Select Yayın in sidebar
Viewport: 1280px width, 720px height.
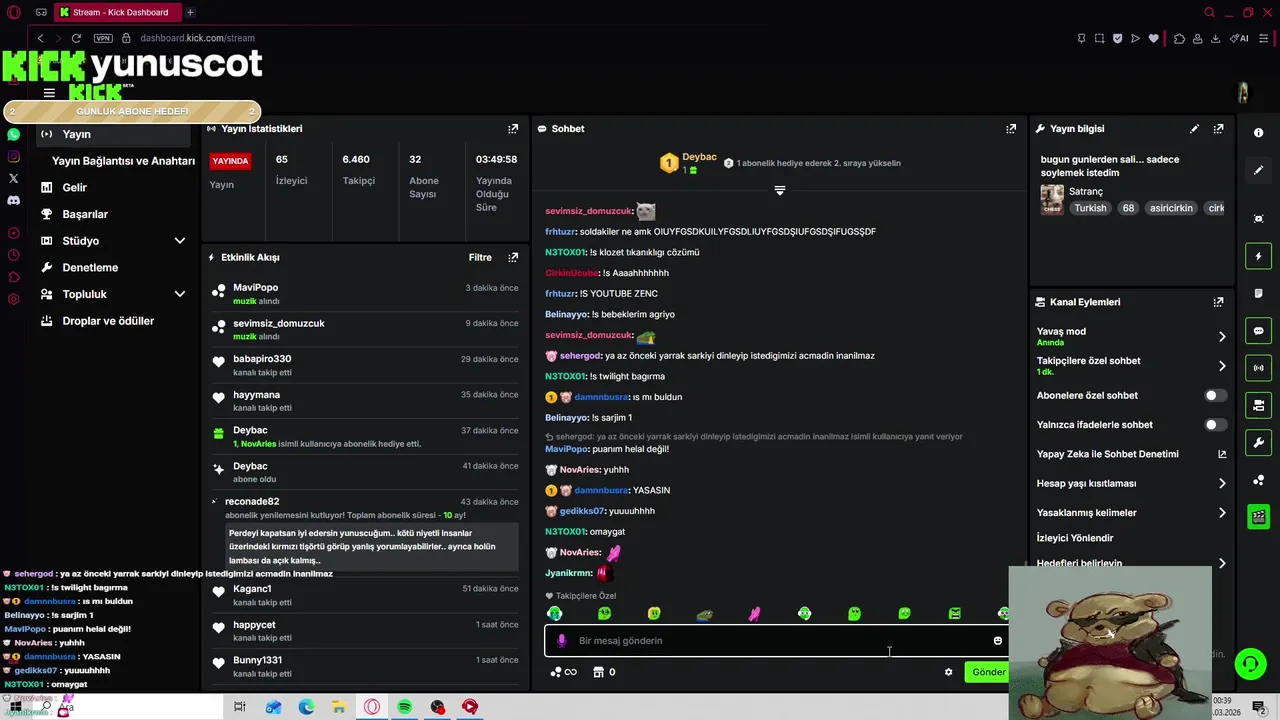[113, 134]
